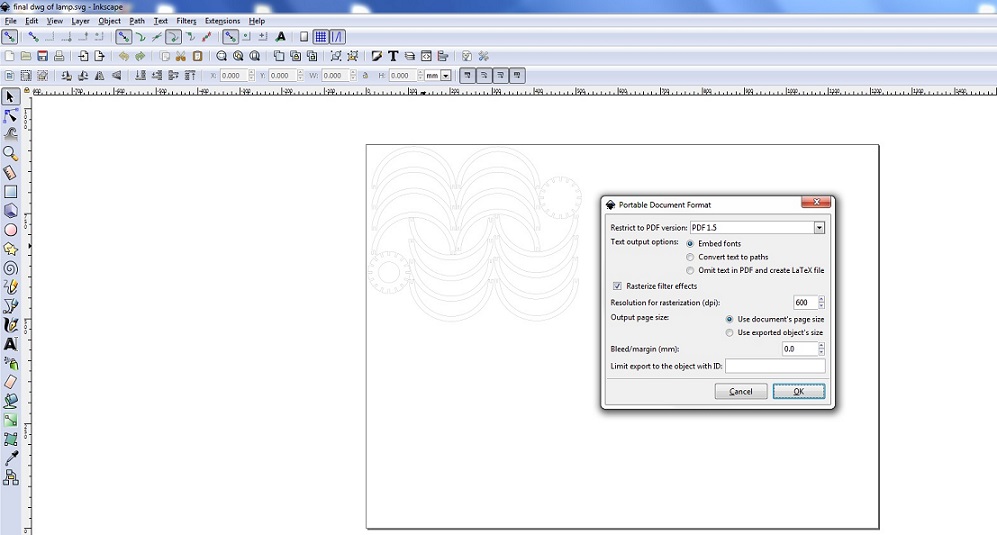997x535 pixels.
Task: Click the Bleed/margin spinner arrows
Action: click(822, 349)
